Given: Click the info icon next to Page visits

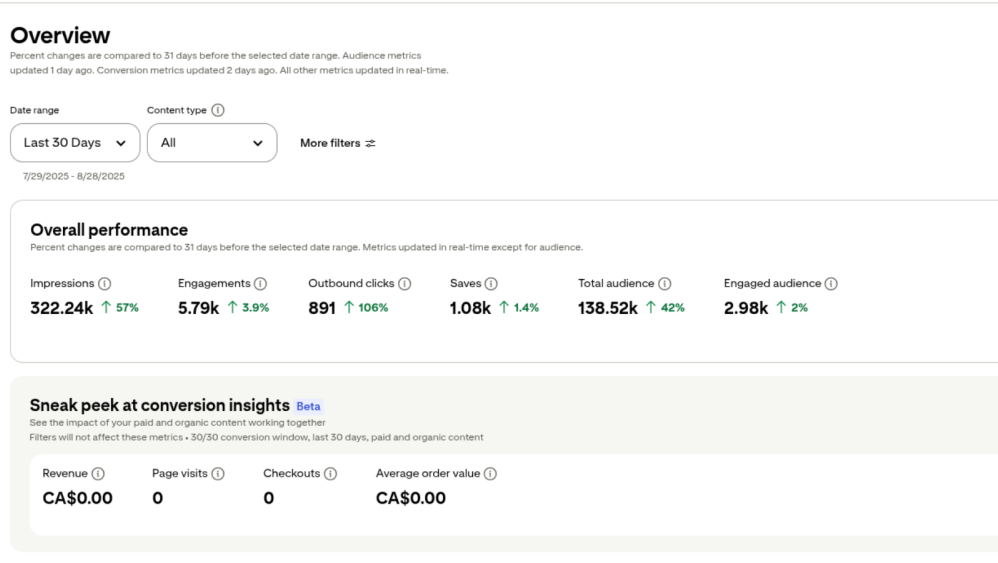Looking at the screenshot, I should pyautogui.click(x=218, y=473).
